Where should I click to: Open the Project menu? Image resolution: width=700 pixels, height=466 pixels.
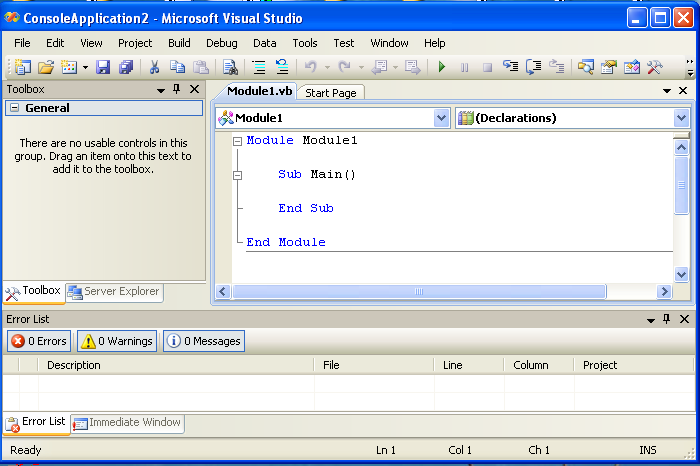pyautogui.click(x=135, y=43)
